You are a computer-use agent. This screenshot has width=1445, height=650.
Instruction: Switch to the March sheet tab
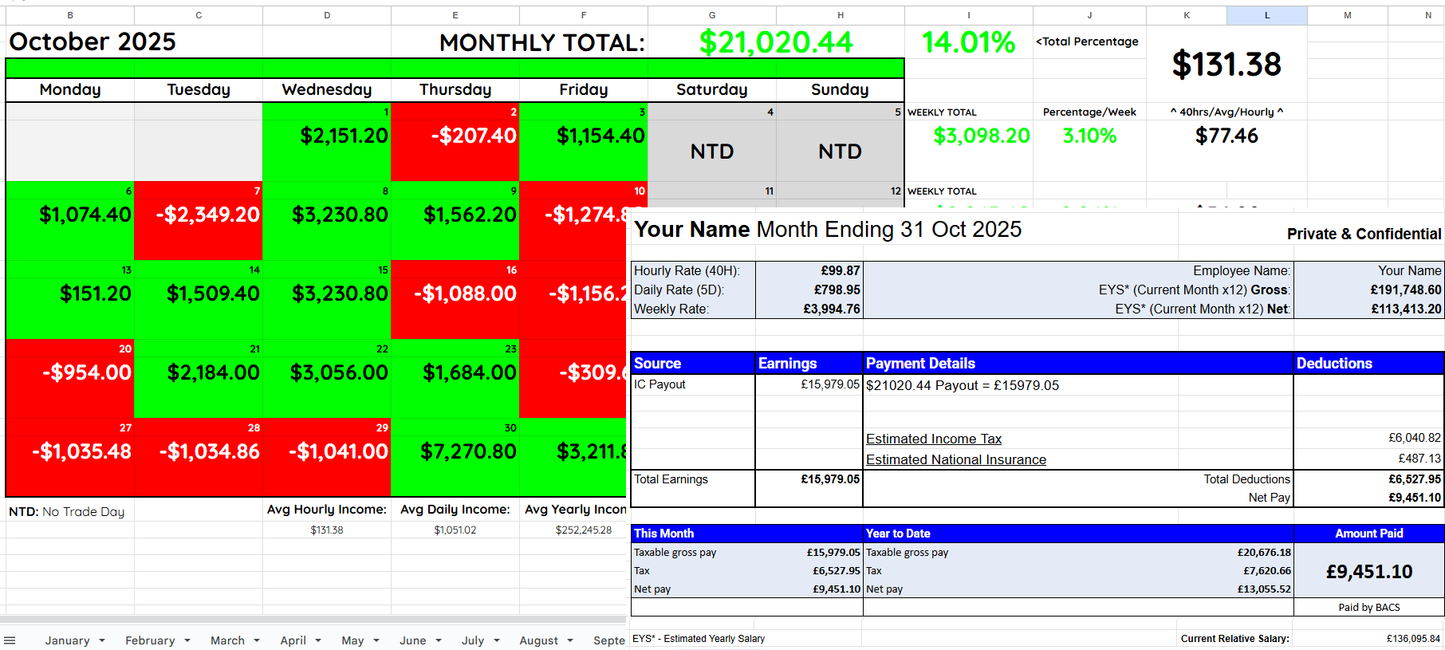229,640
